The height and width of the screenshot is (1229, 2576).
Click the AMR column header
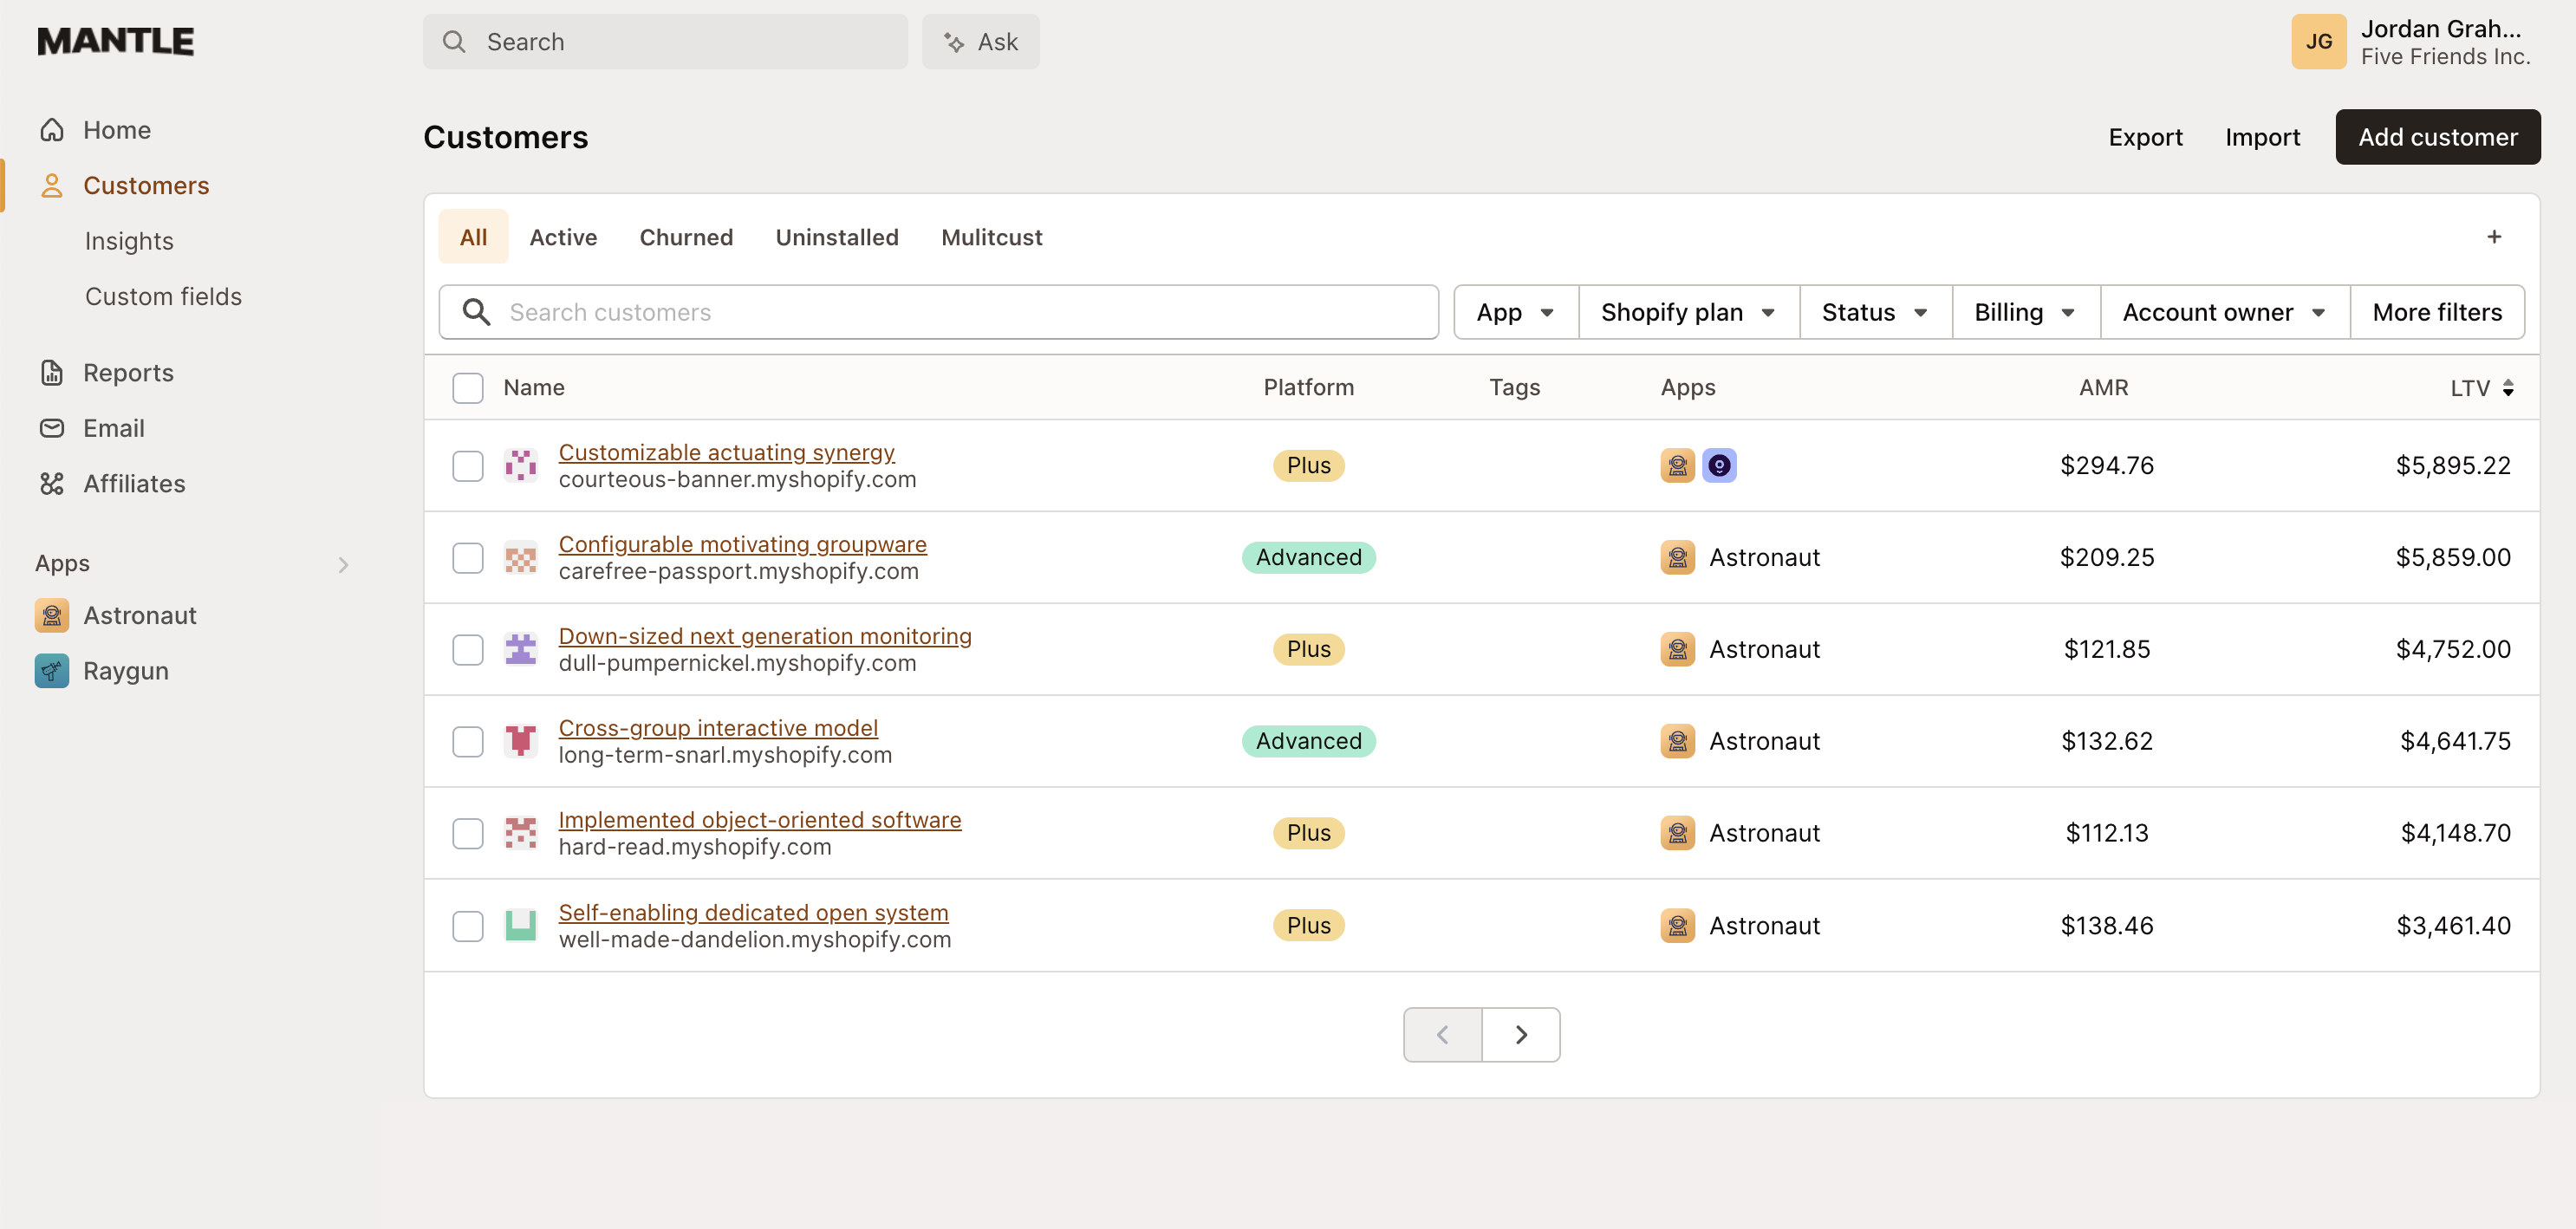[2103, 388]
